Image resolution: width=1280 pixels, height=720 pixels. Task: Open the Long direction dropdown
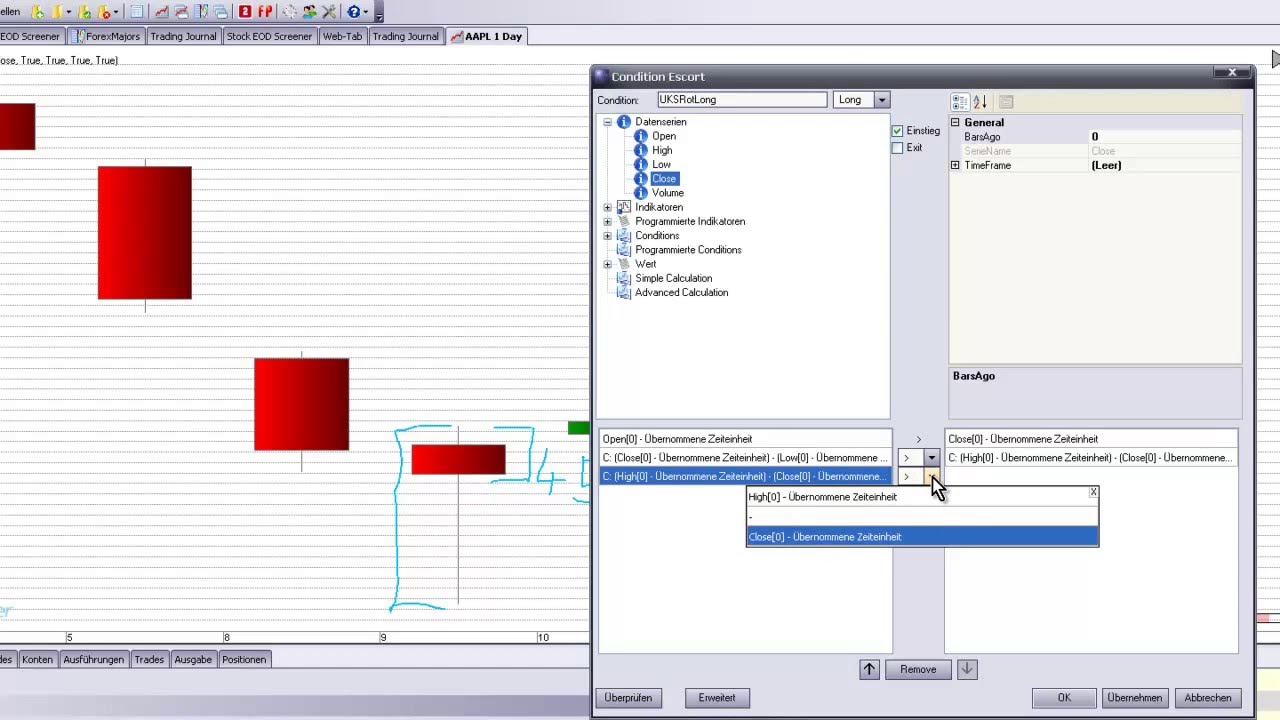[x=882, y=100]
